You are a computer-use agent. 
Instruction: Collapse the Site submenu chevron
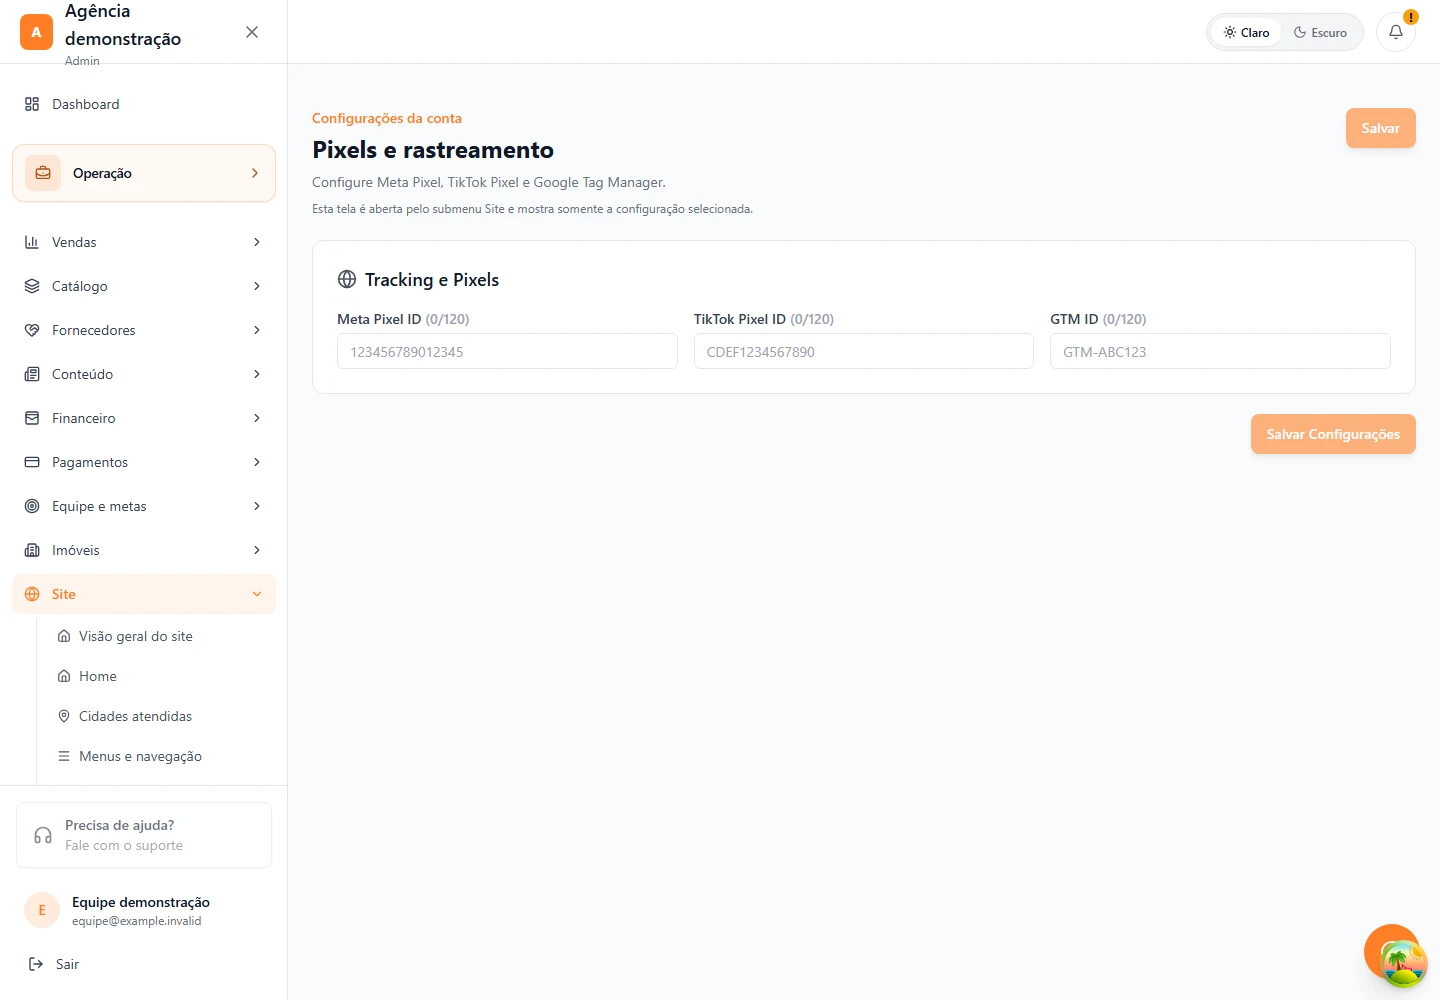click(x=257, y=594)
